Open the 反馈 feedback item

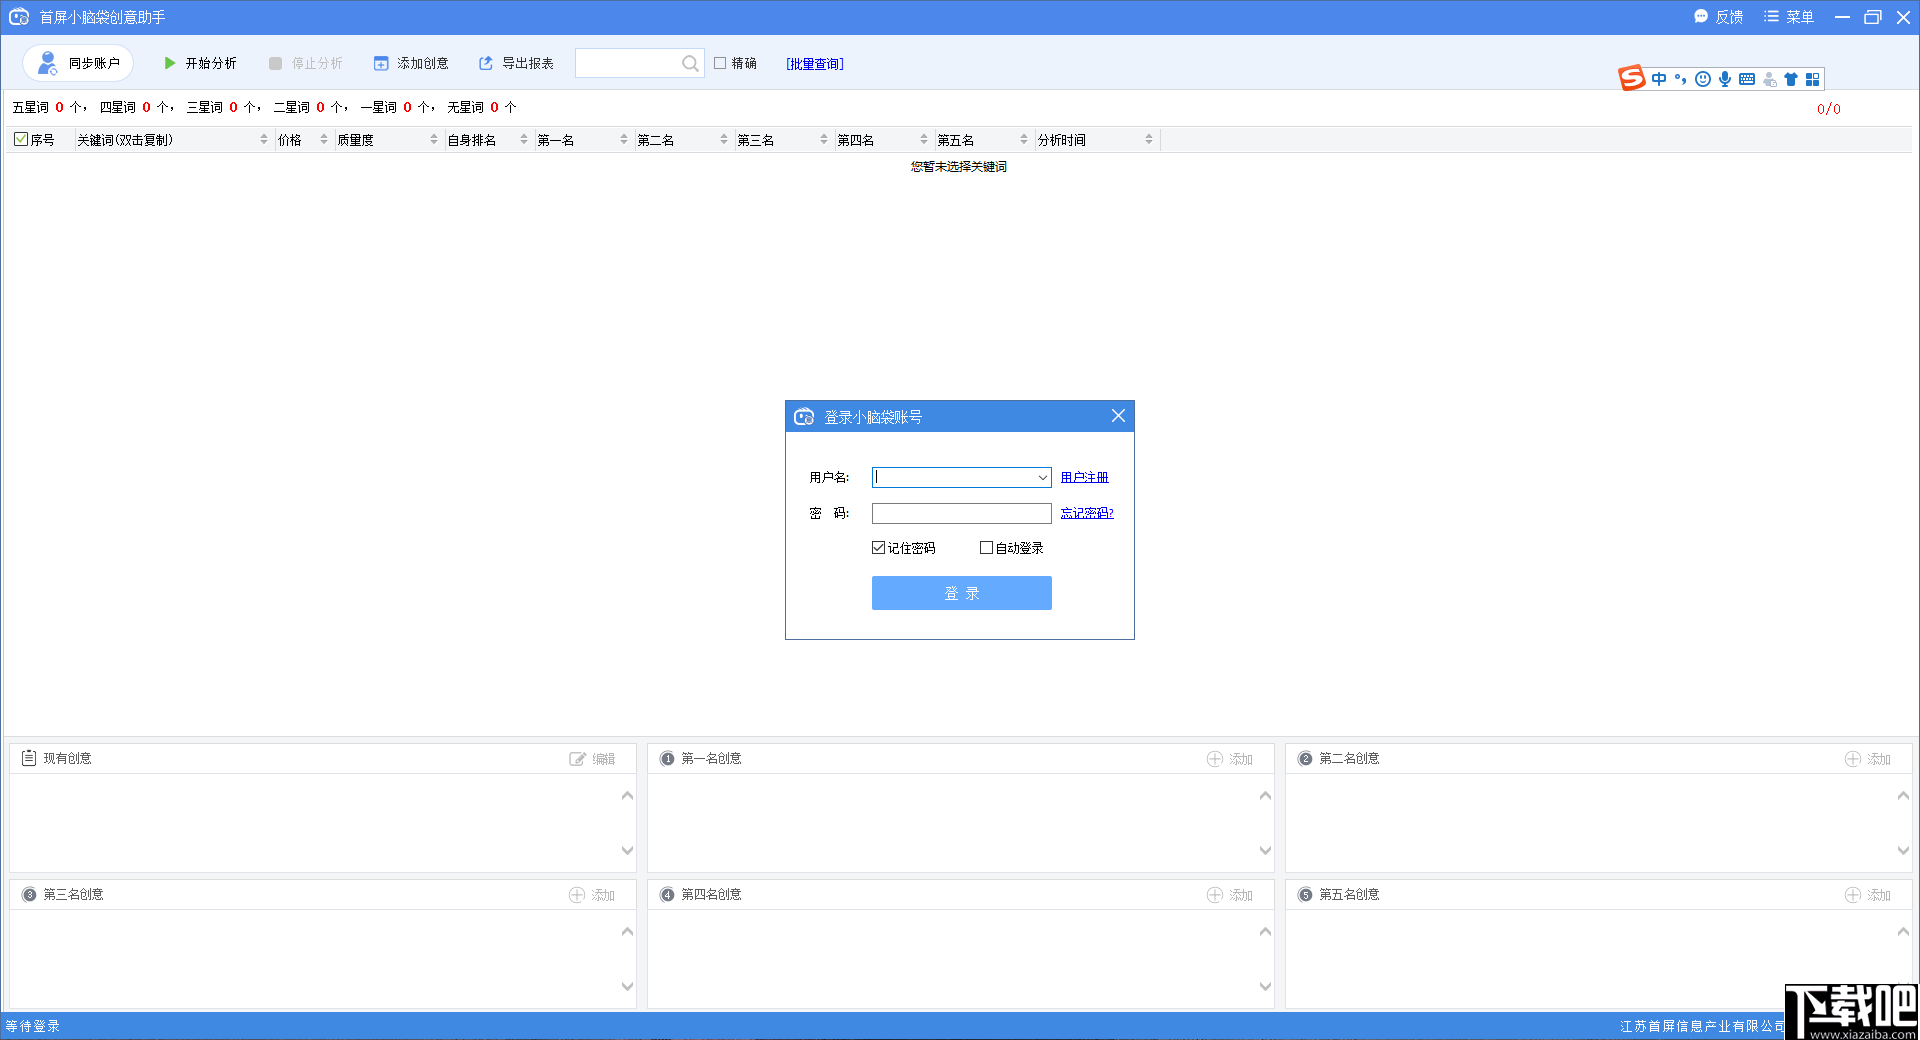point(1718,17)
